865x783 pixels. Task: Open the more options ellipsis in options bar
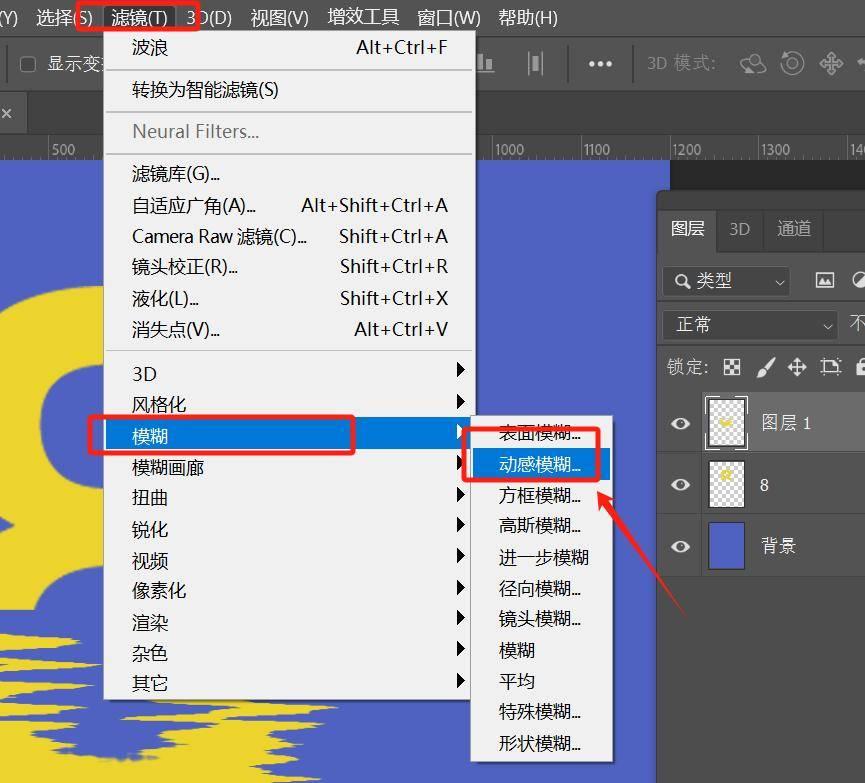pos(600,63)
